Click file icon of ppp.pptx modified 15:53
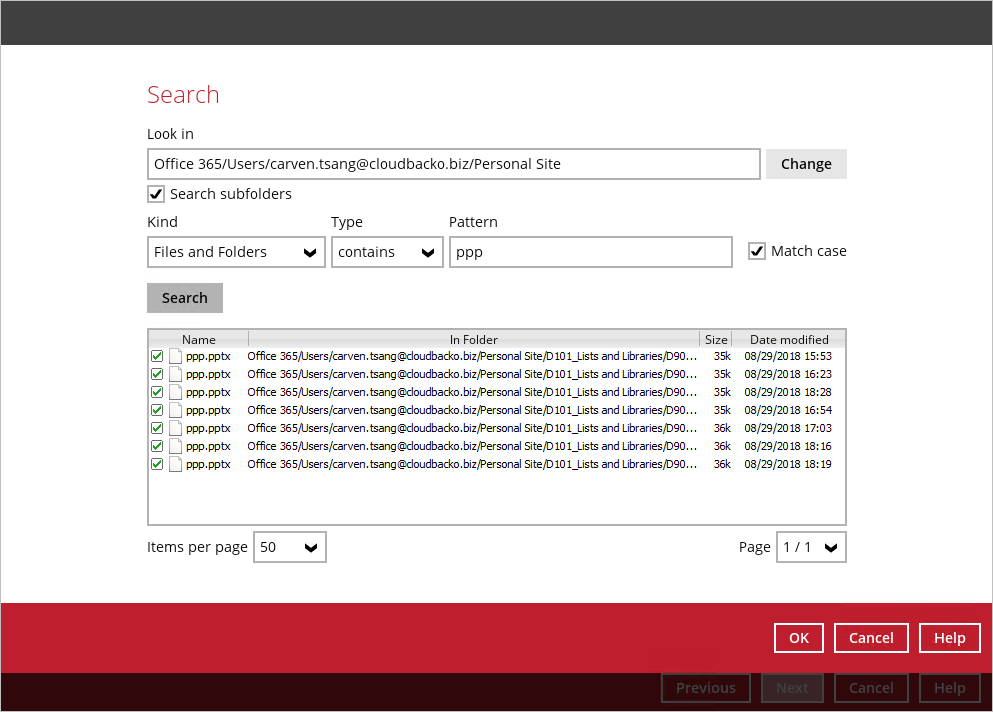The width and height of the screenshot is (993, 712). click(176, 356)
